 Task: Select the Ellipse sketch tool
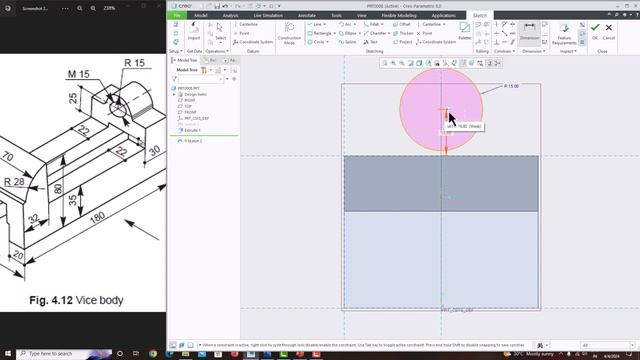[347, 33]
